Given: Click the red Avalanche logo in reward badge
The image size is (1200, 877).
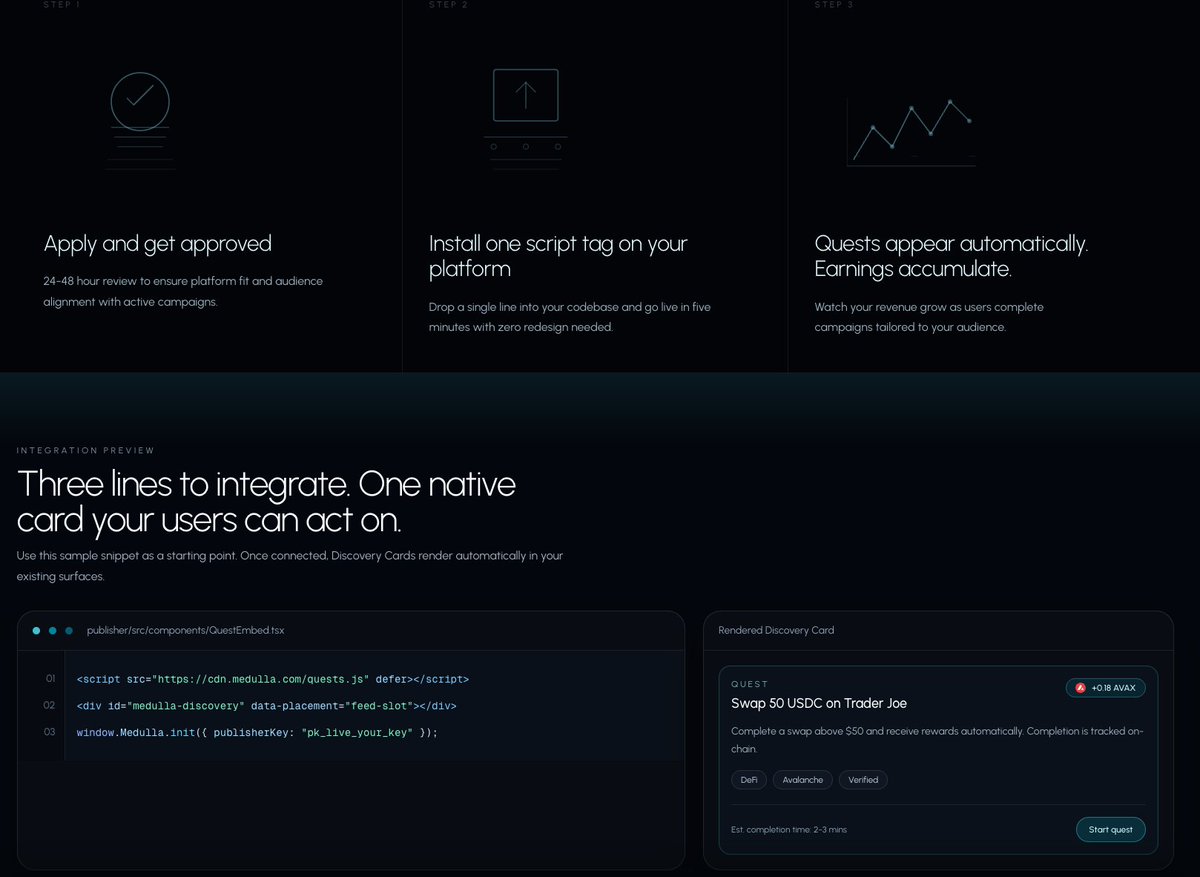Looking at the screenshot, I should coord(1080,688).
